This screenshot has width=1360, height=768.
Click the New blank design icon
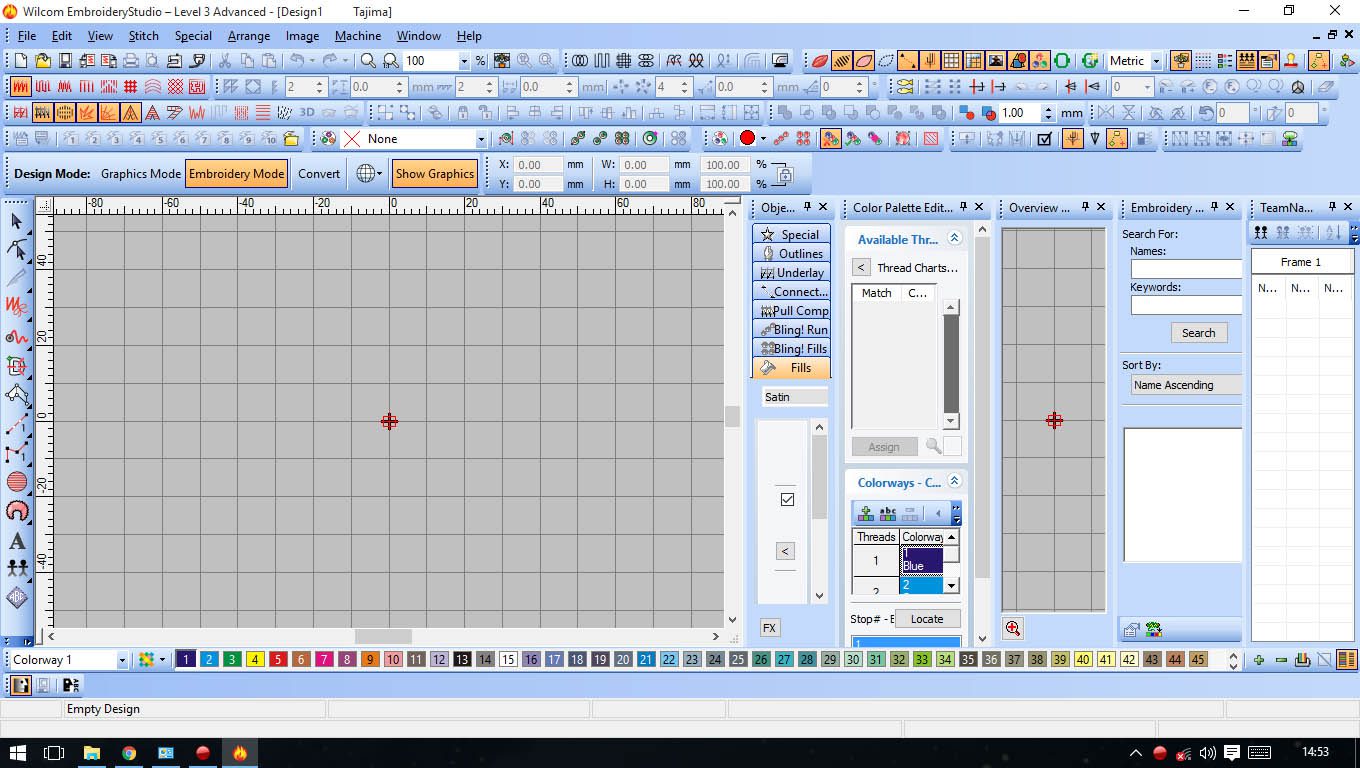[21, 61]
